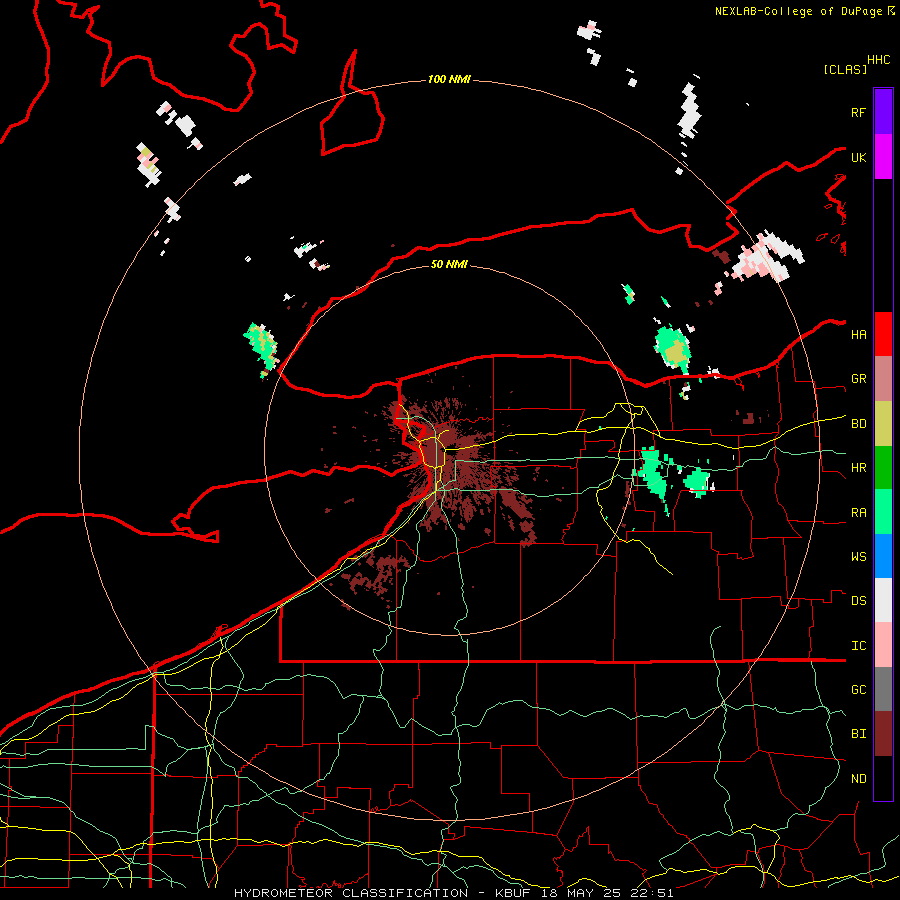Click the DS dry snow white swatch
The height and width of the screenshot is (900, 900).
pos(883,600)
